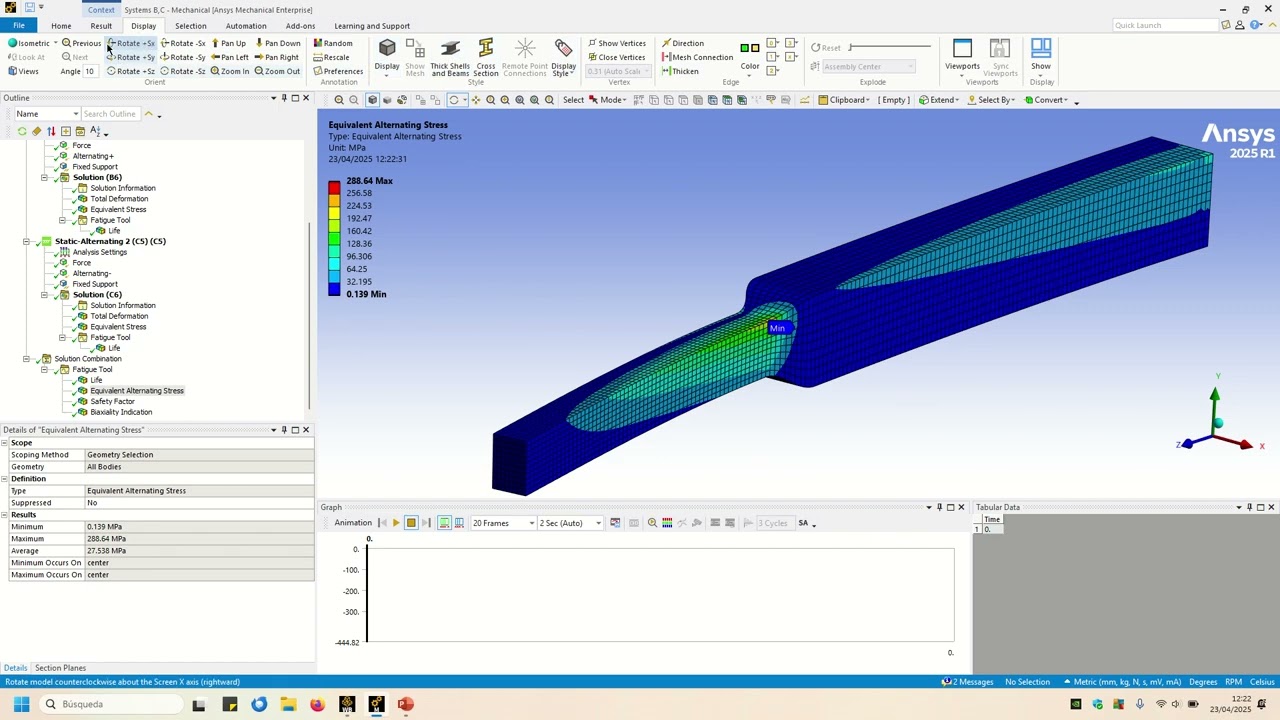Viewport: 1280px width, 720px height.
Task: Open Viewports layout menu
Action: click(962, 56)
